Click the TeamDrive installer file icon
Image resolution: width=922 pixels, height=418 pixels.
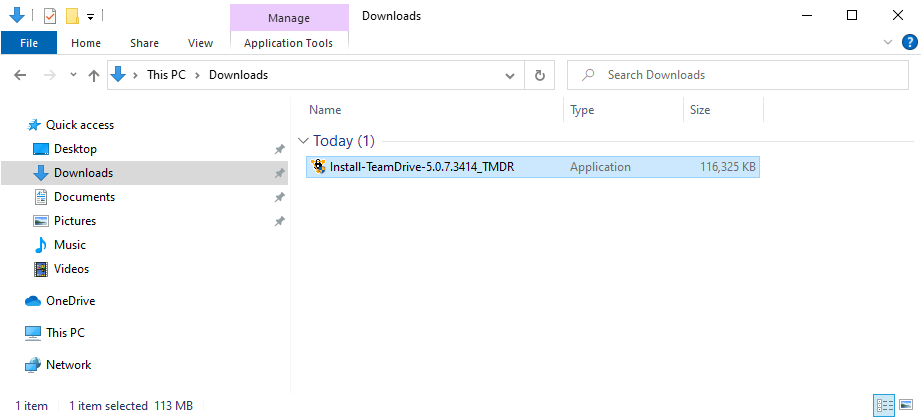(319, 167)
